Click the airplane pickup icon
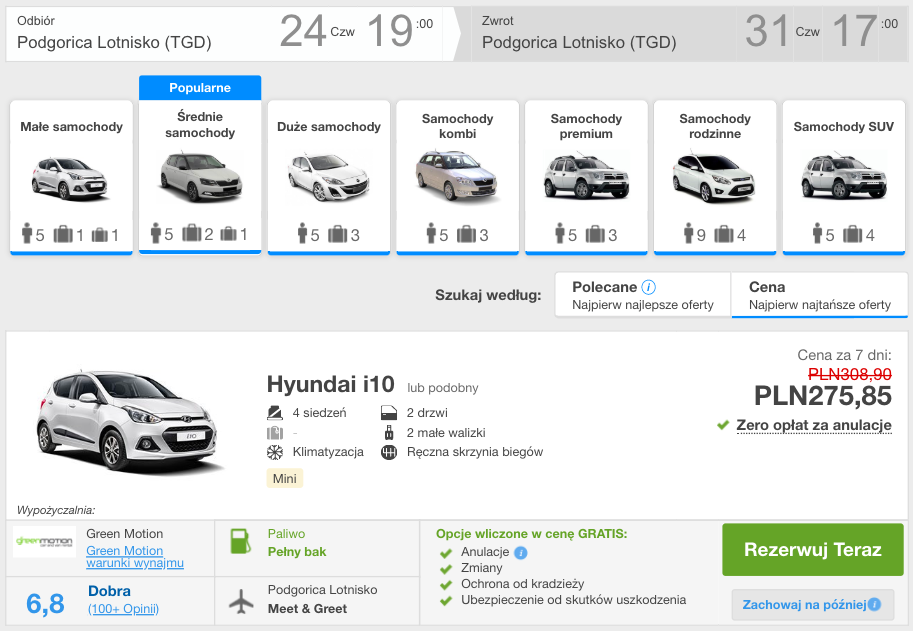 [x=241, y=601]
